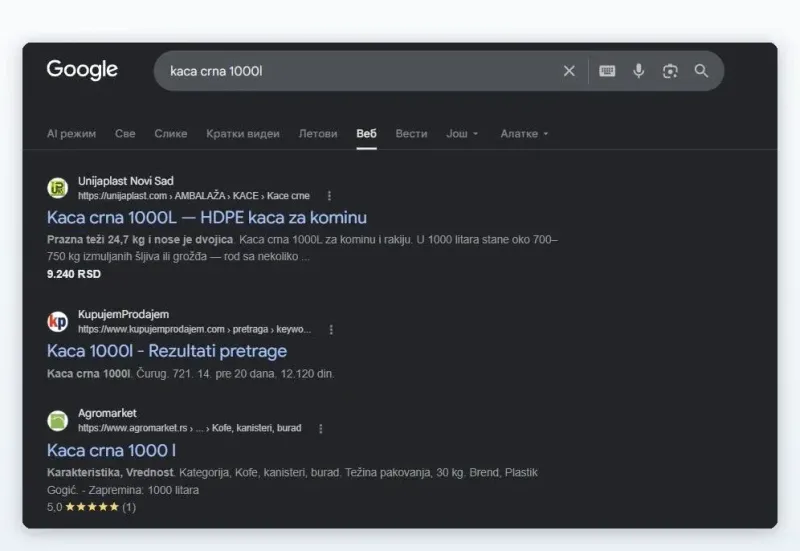Open the Кратки видеи tab

243,134
